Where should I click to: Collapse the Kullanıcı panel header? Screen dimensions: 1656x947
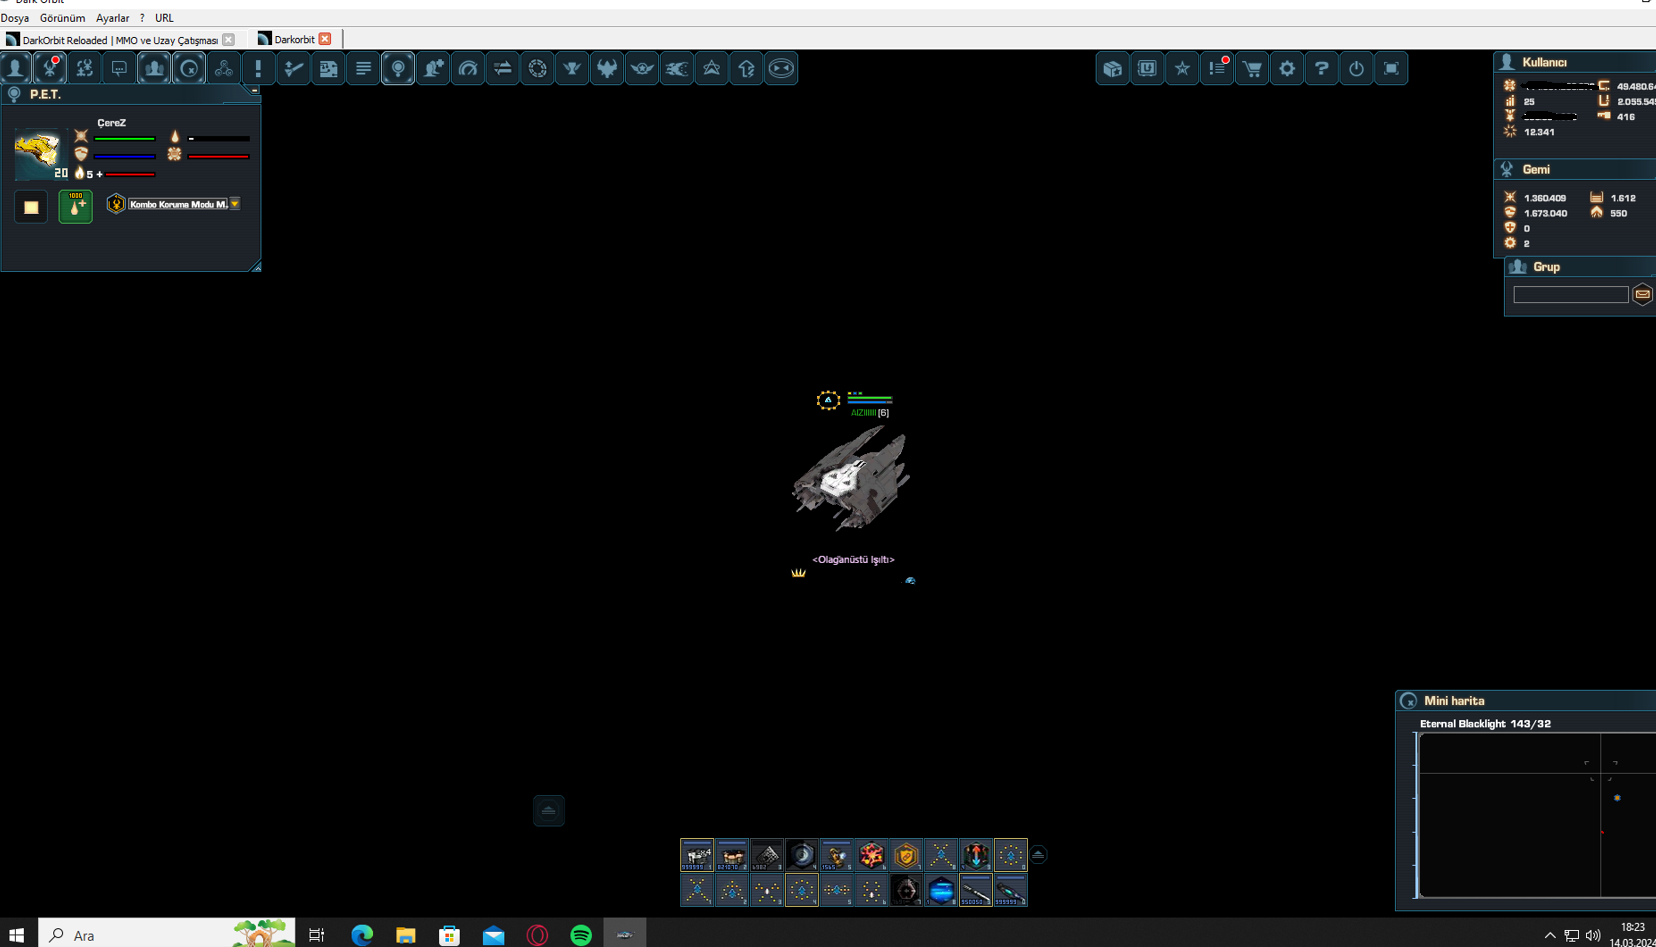(1574, 62)
